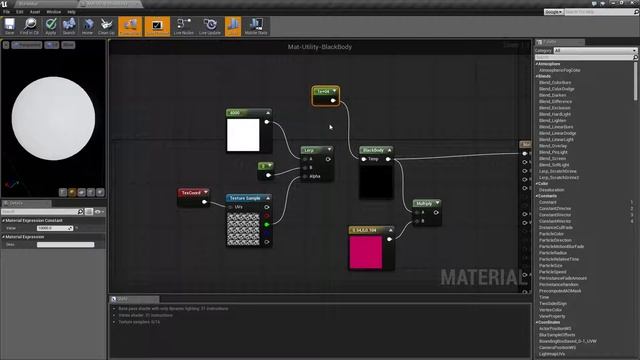Select Blend_Screen in the palette

[x=552, y=158]
